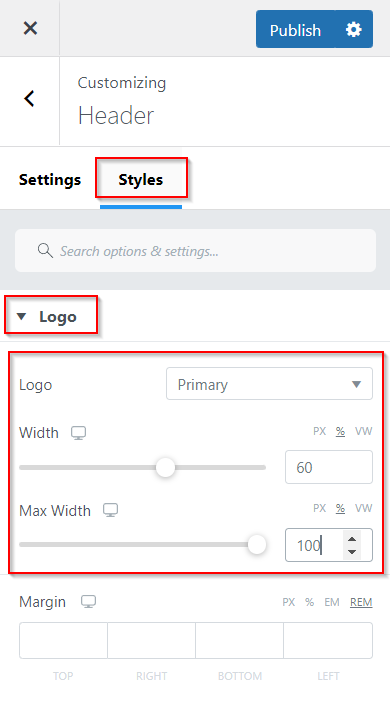The width and height of the screenshot is (390, 713).
Task: Select REM unit for Margin
Action: pyautogui.click(x=361, y=602)
